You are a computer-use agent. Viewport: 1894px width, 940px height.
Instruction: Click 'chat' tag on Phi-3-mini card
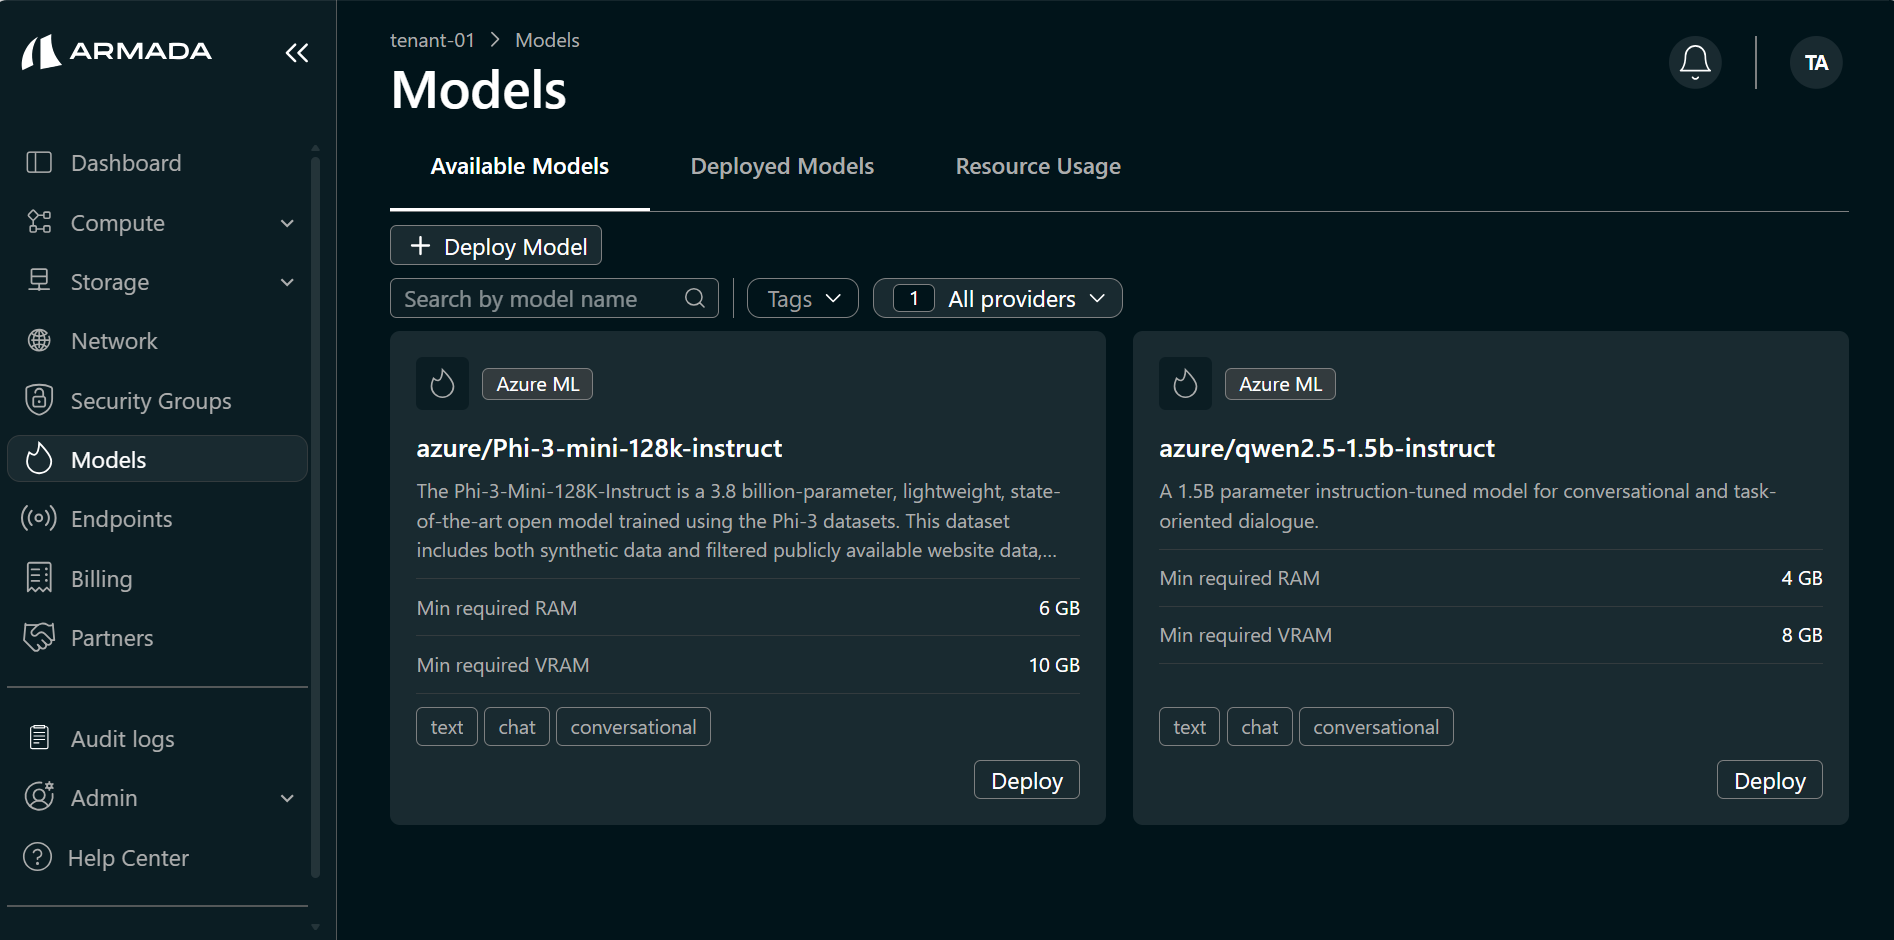517,727
